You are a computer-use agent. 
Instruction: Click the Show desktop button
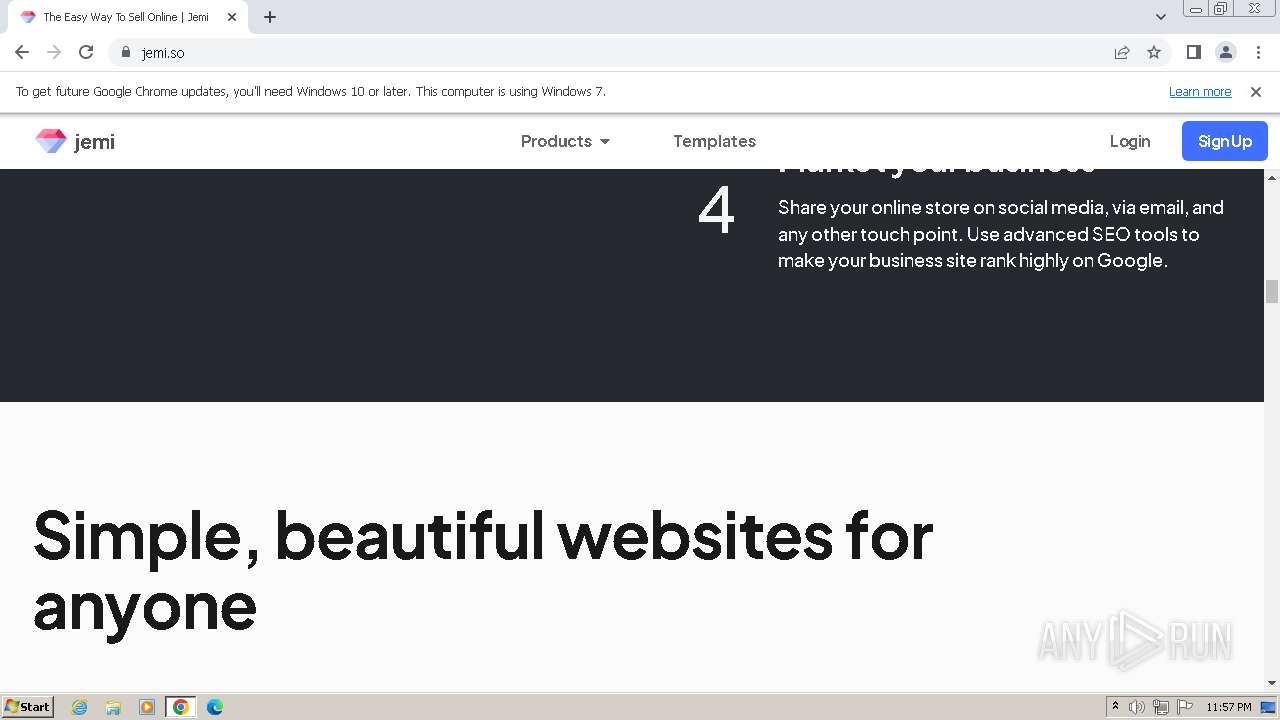(x=1269, y=707)
